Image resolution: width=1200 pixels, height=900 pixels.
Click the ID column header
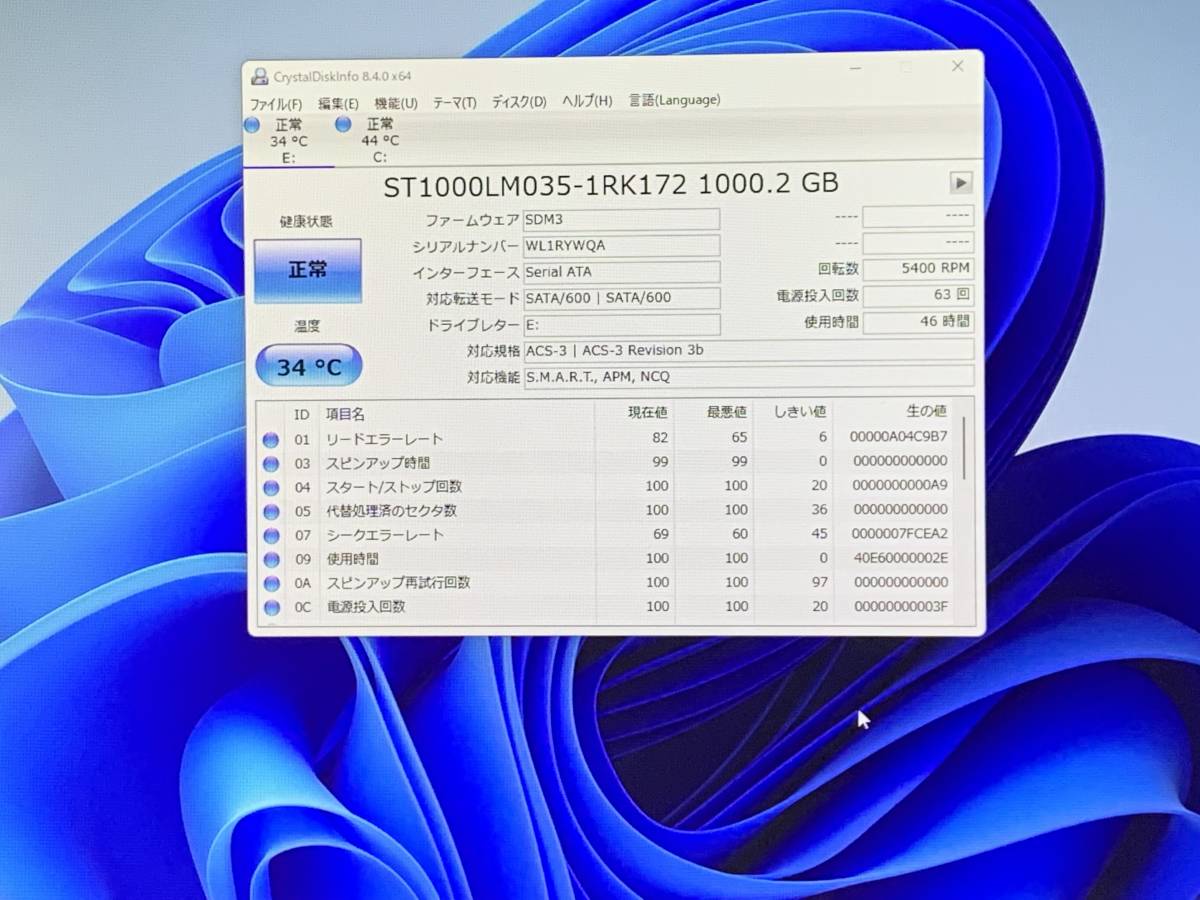pos(301,414)
